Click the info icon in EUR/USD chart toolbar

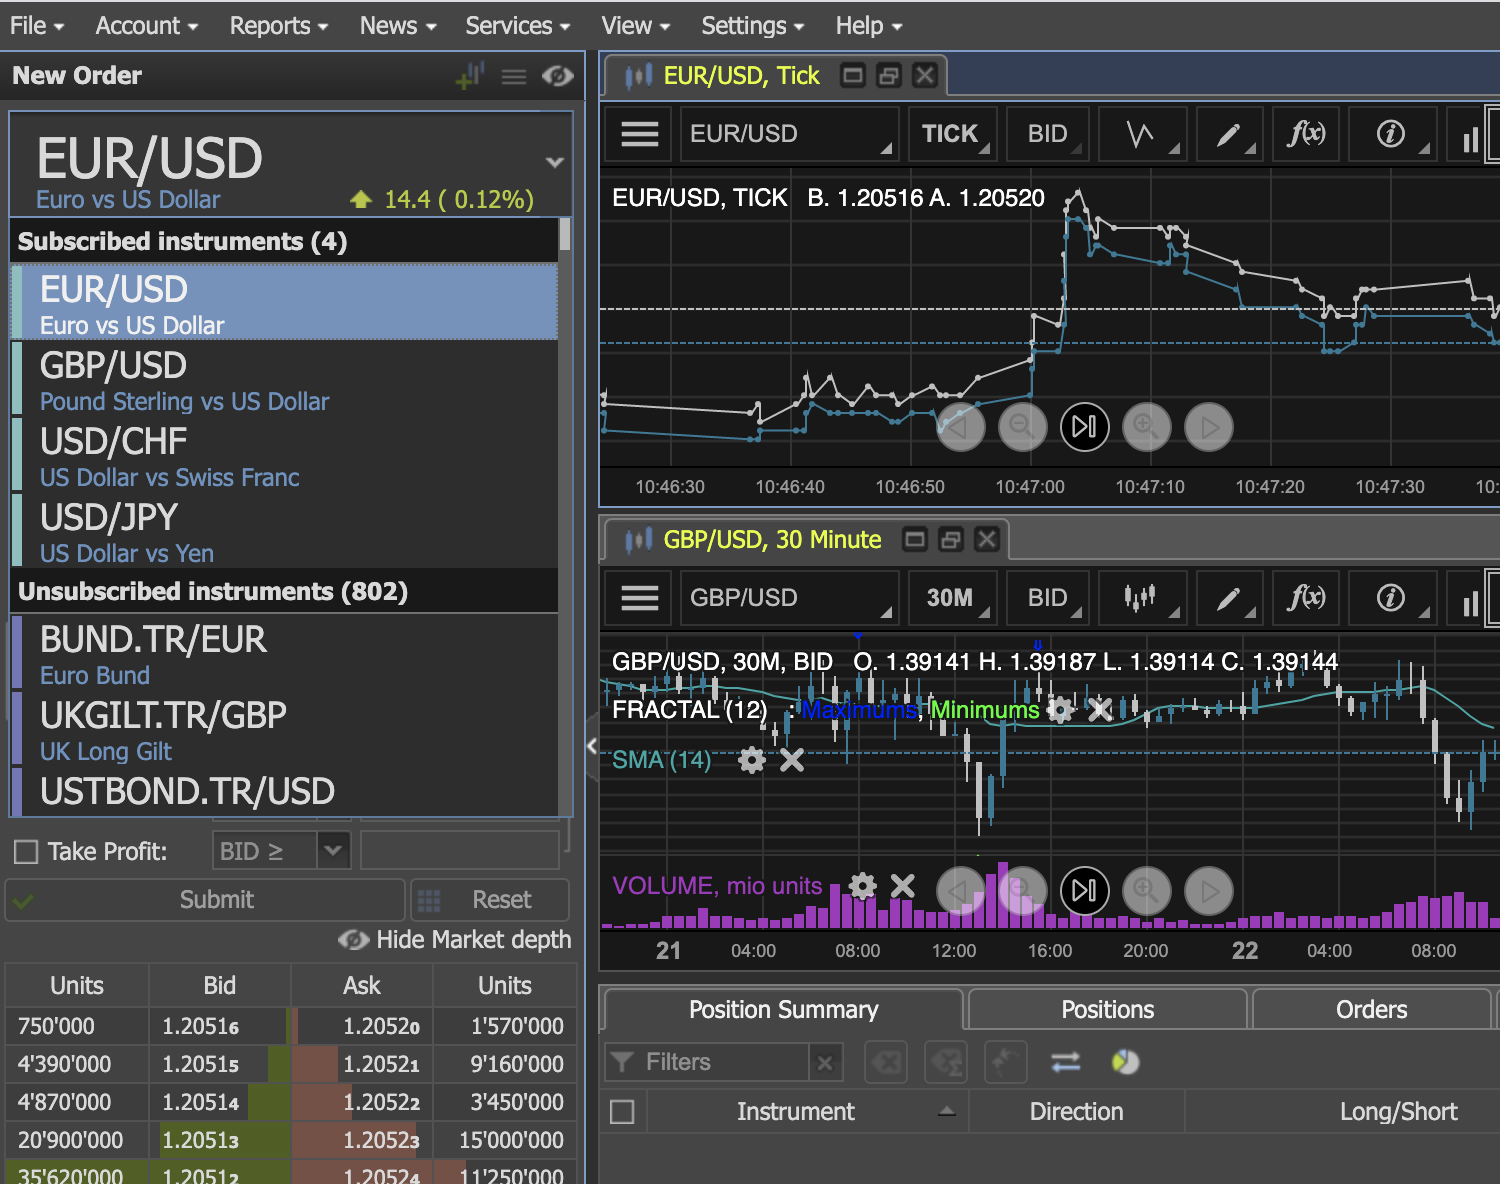click(x=1390, y=134)
